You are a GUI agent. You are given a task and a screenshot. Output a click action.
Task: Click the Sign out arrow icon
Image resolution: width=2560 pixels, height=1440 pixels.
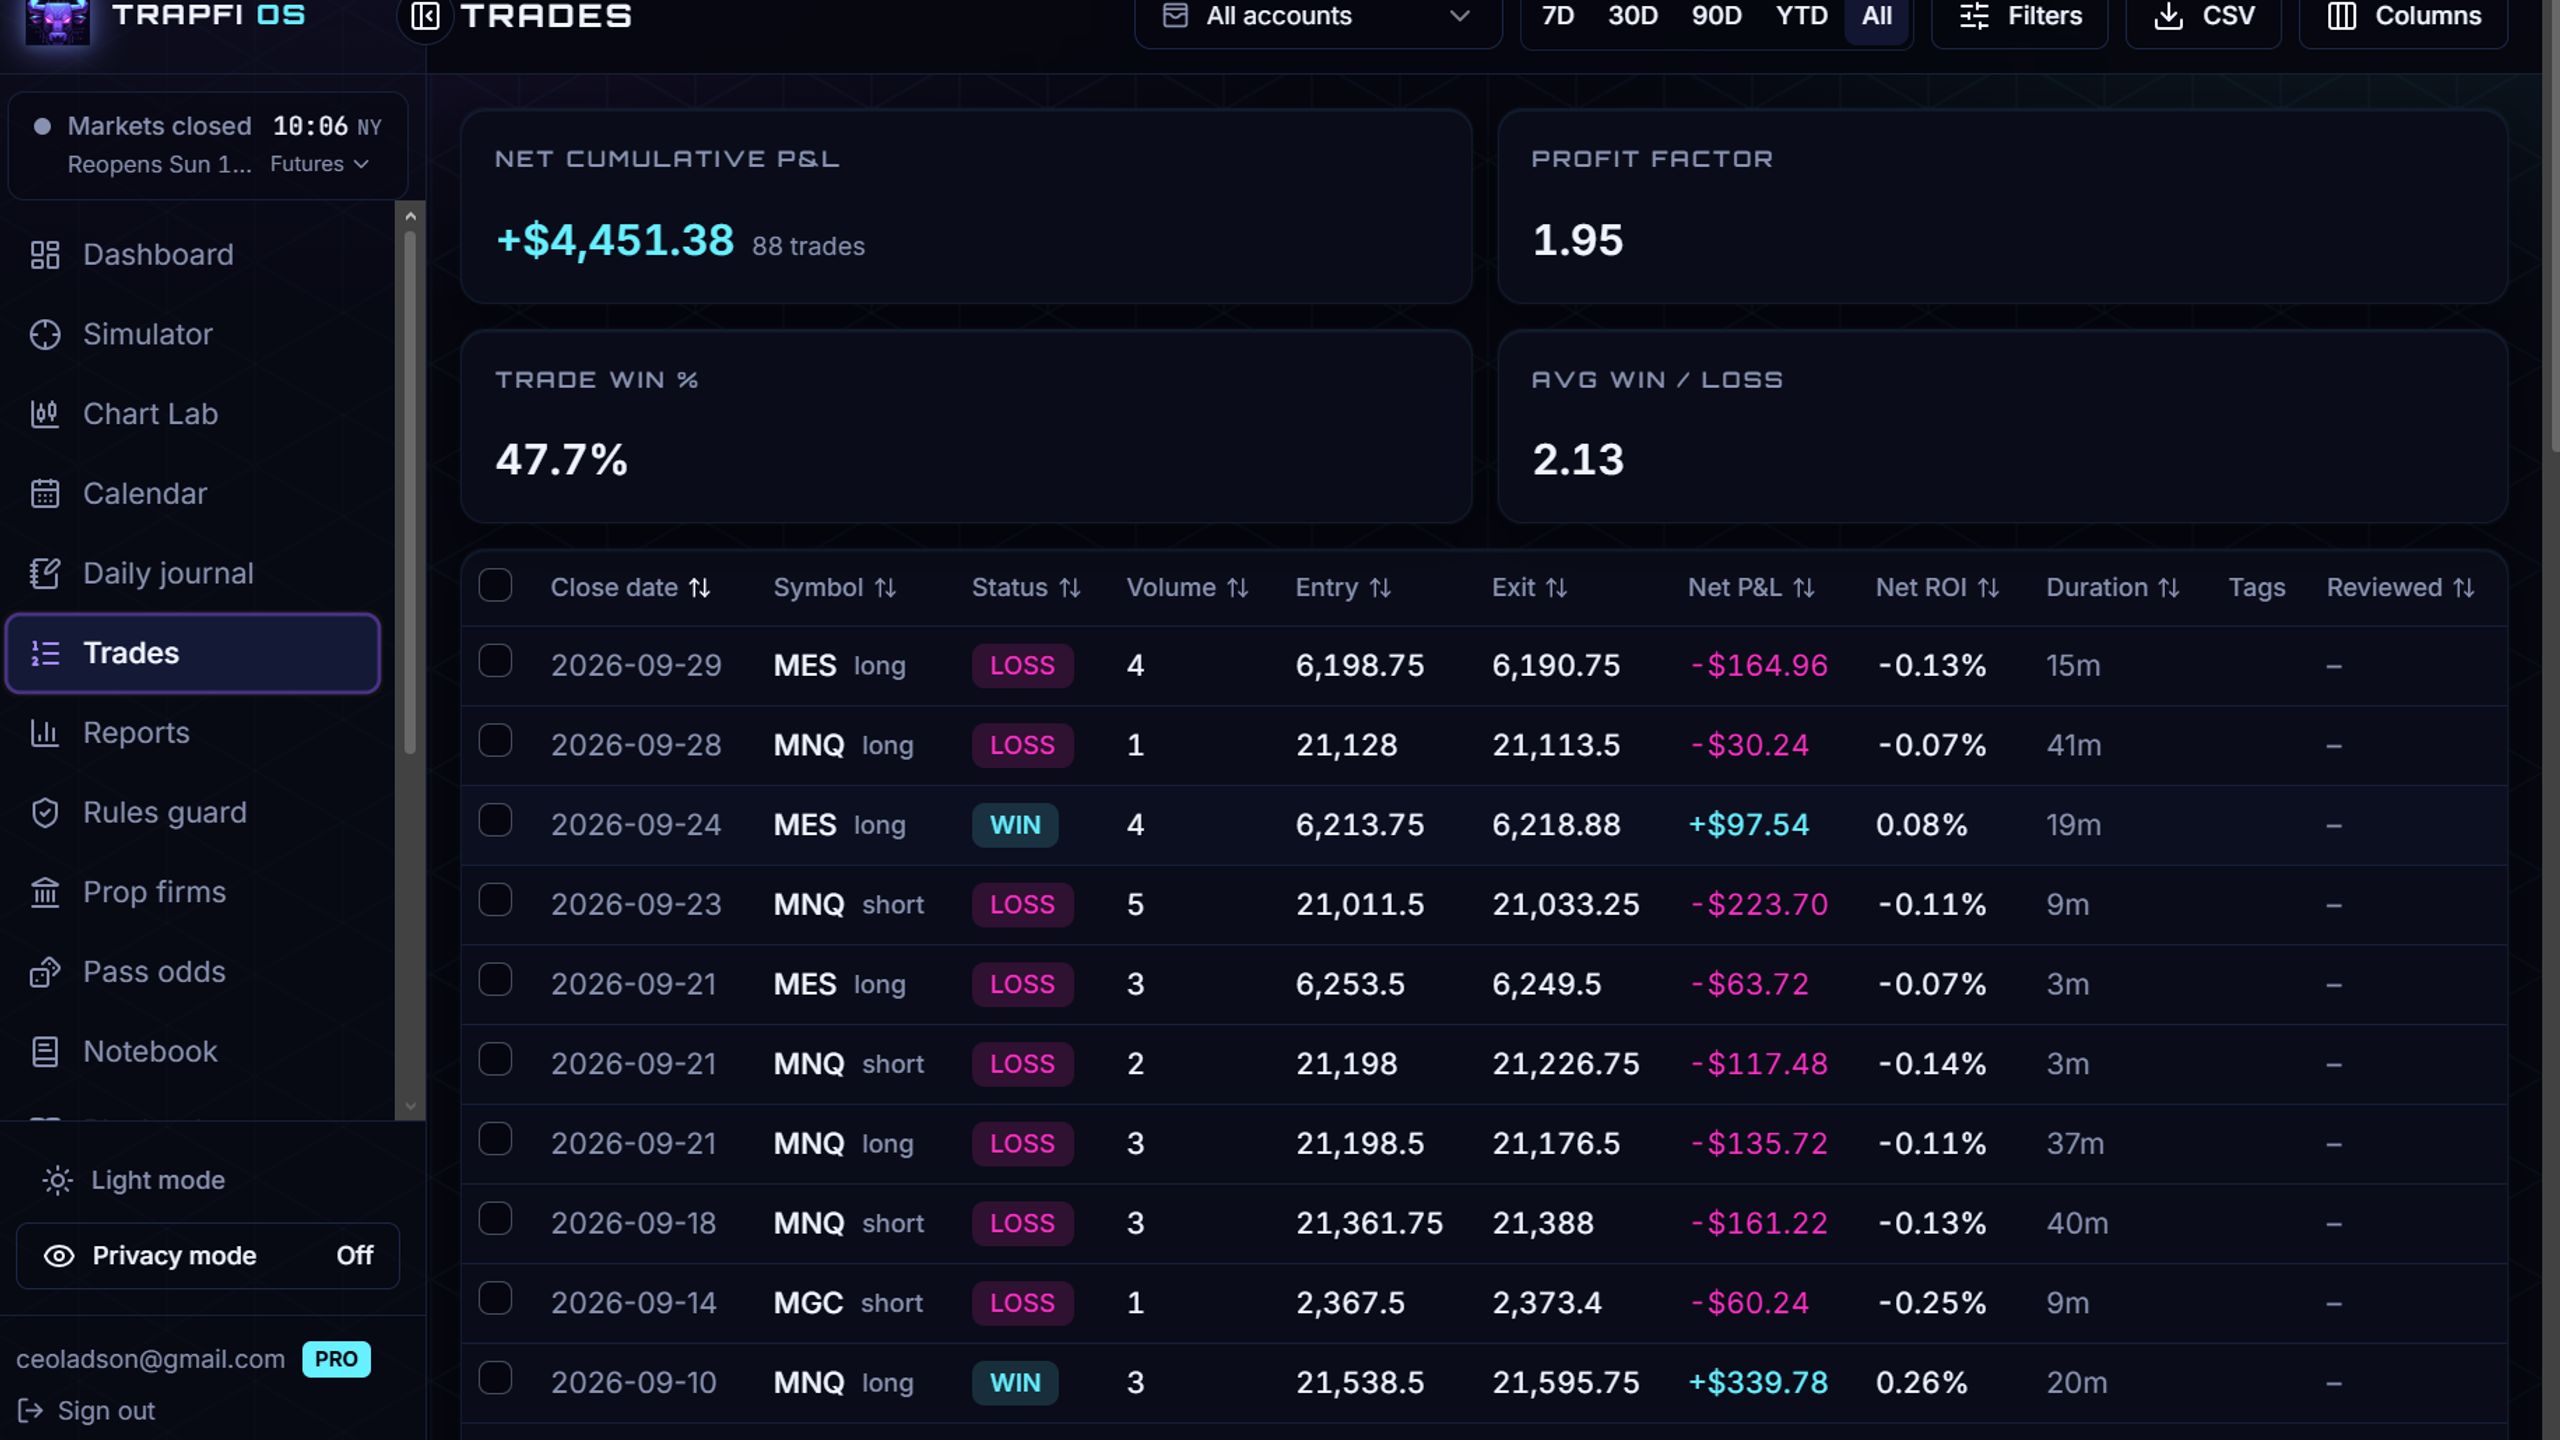pyautogui.click(x=30, y=1411)
